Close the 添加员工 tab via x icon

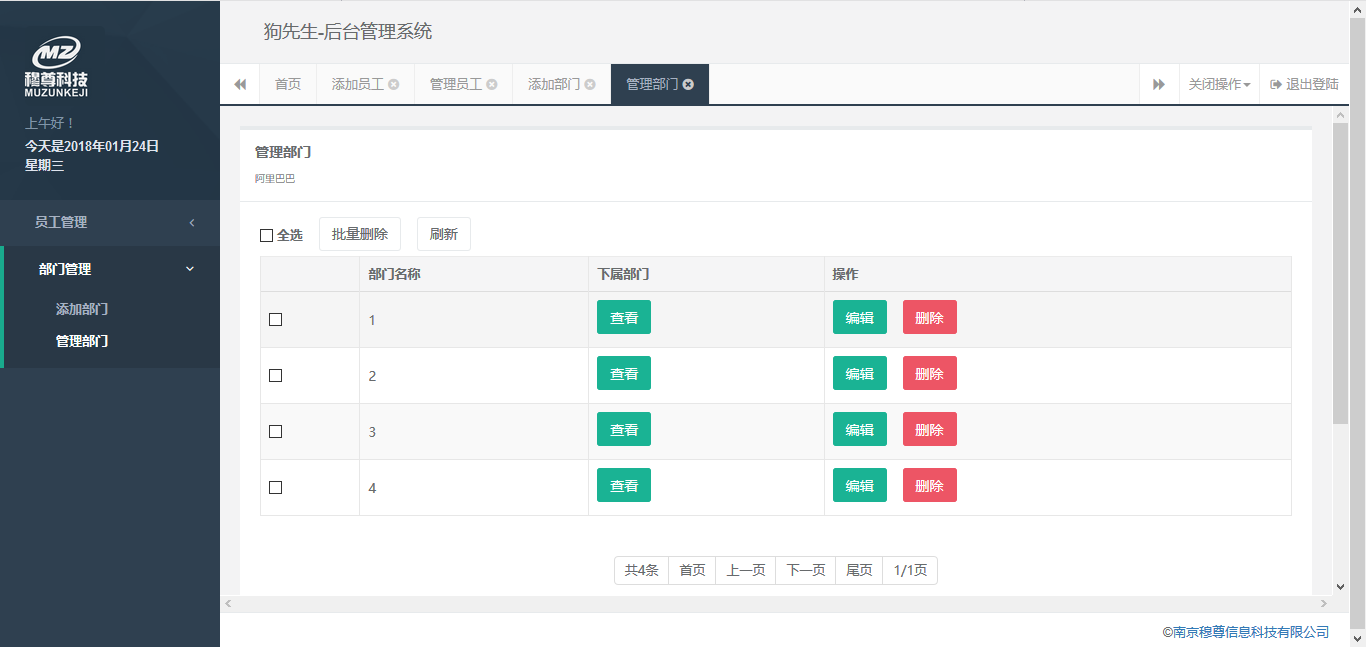(394, 85)
